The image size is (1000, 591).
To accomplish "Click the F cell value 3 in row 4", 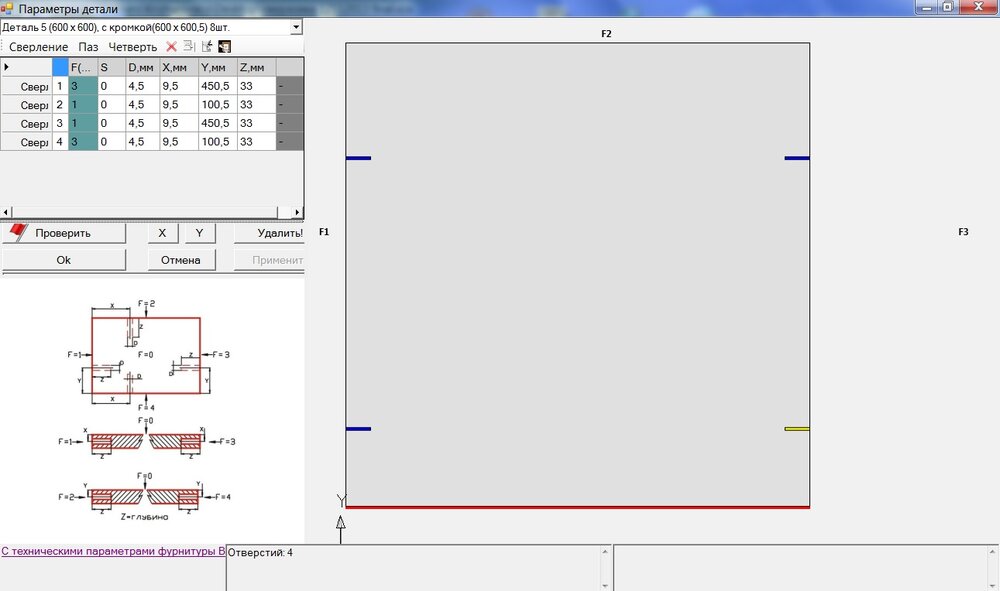I will (83, 142).
